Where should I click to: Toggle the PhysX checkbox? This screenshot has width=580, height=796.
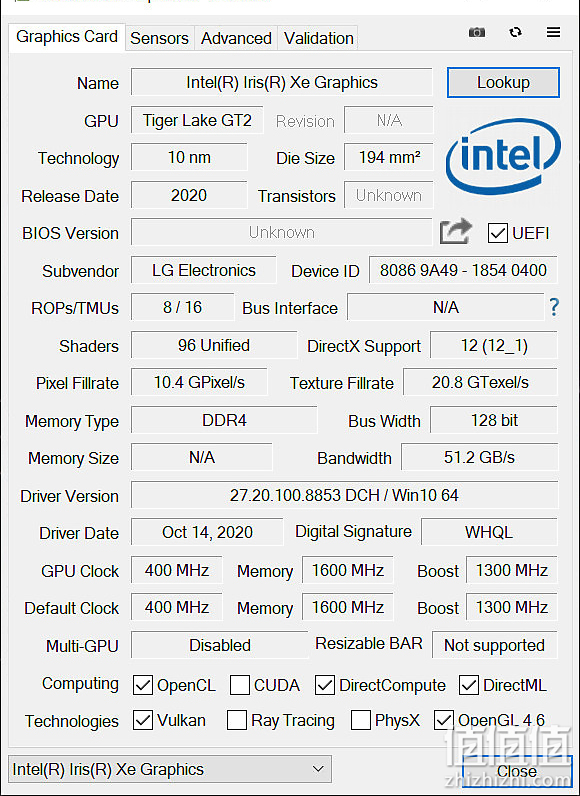coord(360,720)
